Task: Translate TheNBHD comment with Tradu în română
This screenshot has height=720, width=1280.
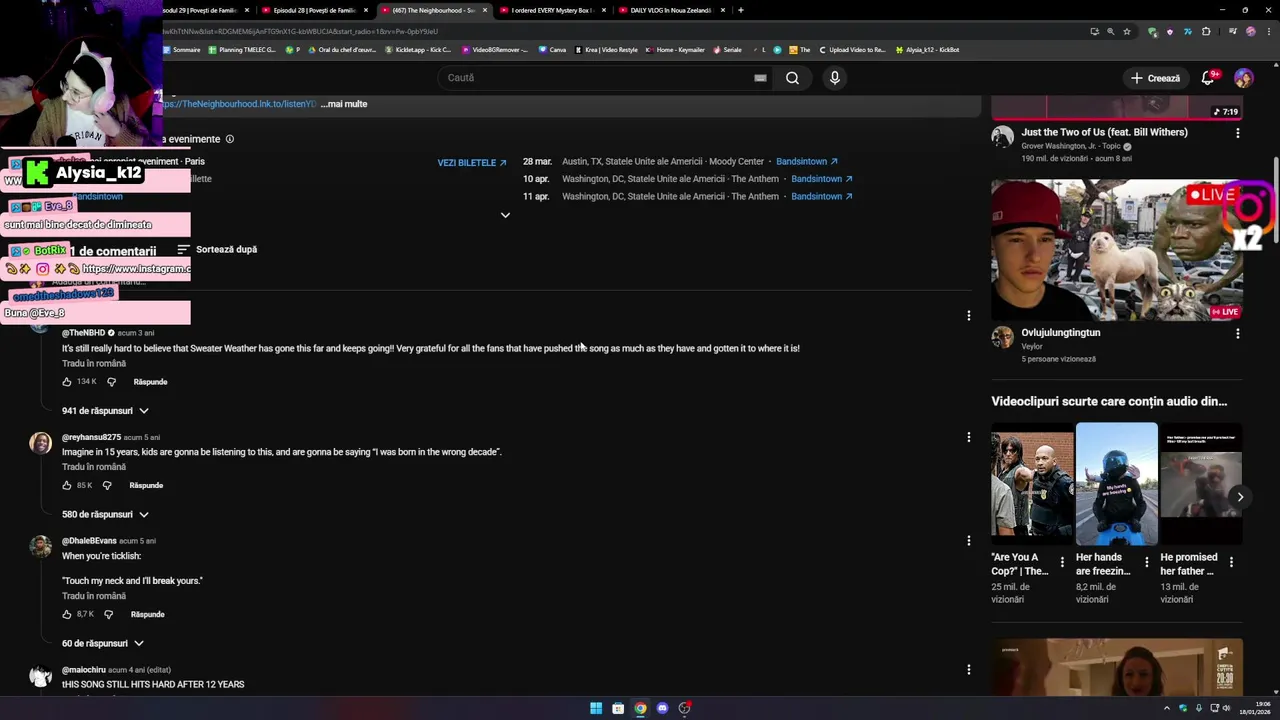Action: tap(94, 364)
